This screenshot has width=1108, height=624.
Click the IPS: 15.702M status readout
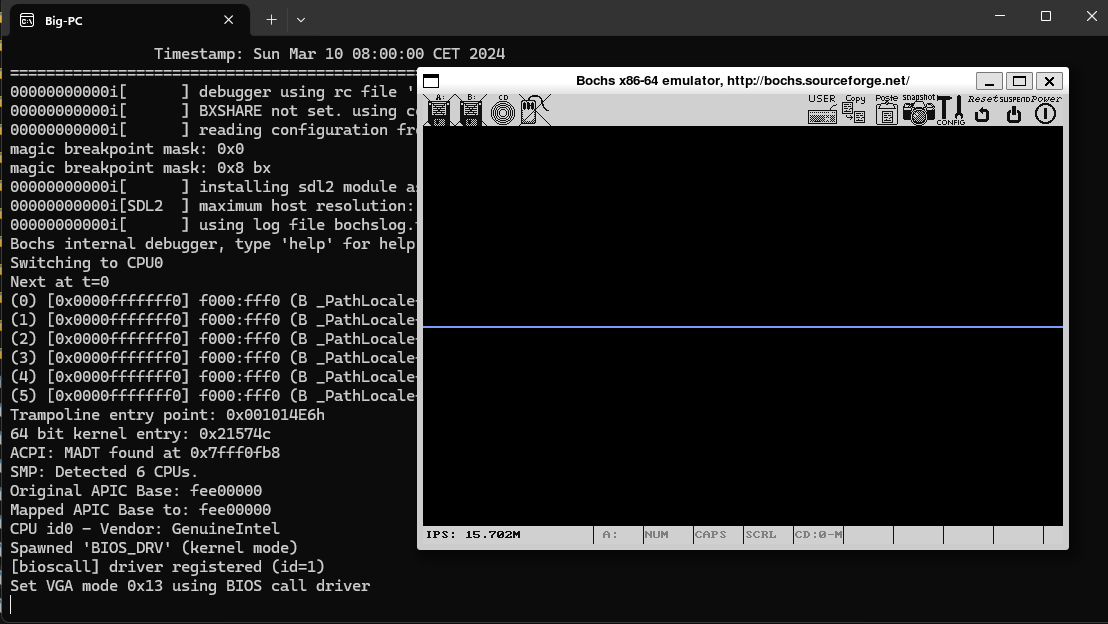click(473, 535)
